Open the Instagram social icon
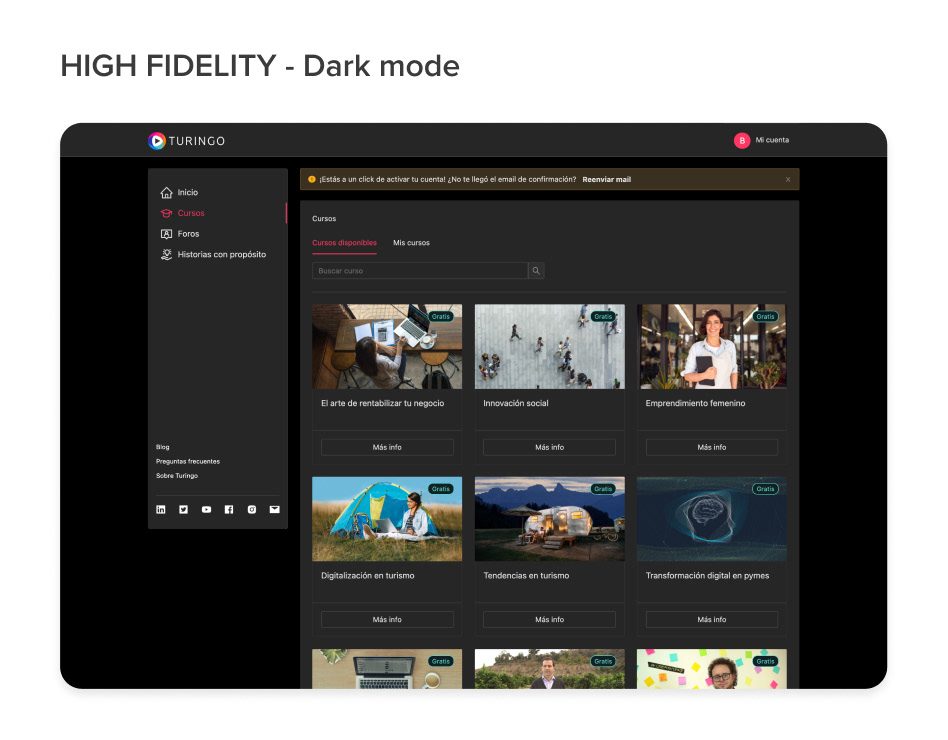Image resolution: width=948 pixels, height=740 pixels. click(252, 510)
